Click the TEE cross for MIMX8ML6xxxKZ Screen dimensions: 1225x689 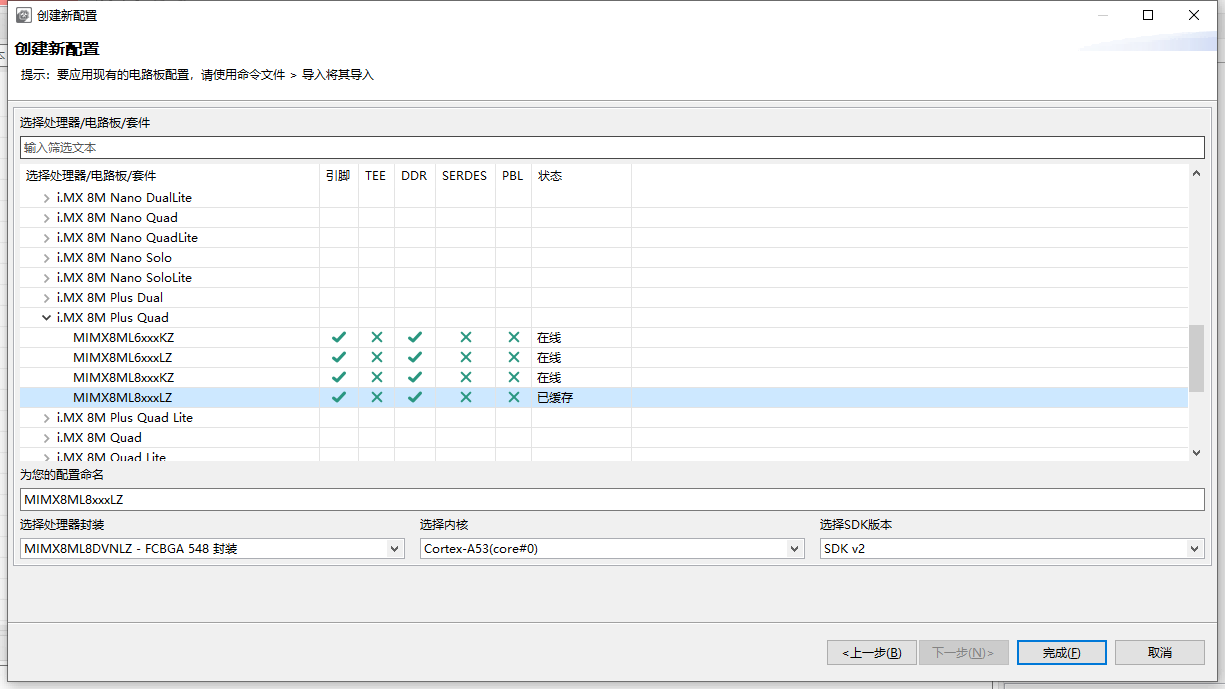377,338
